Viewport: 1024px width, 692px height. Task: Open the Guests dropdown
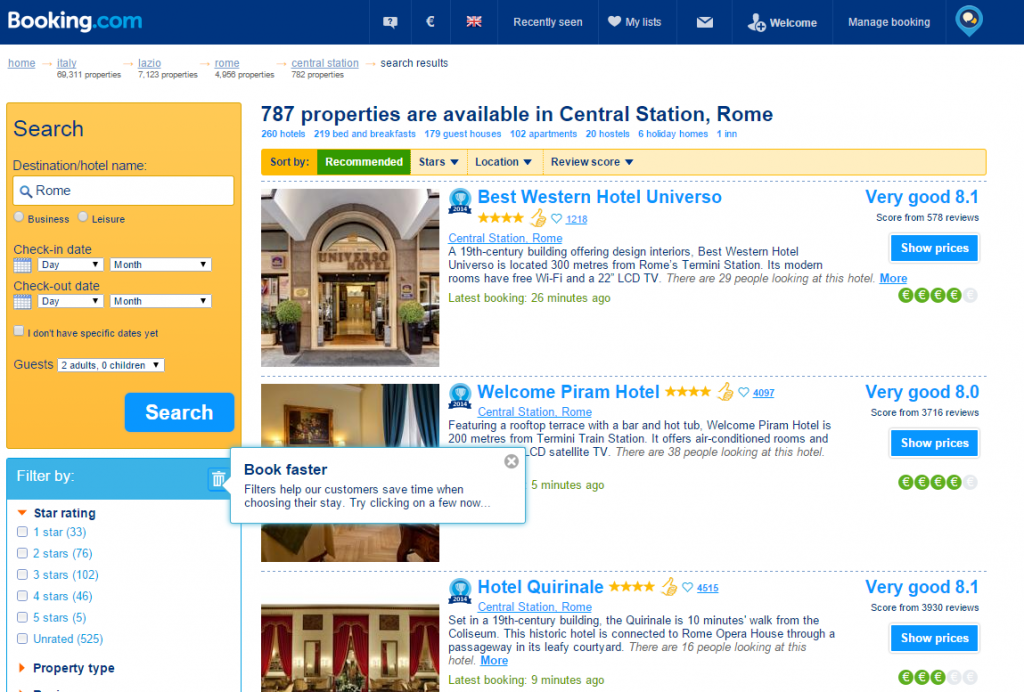pos(110,365)
